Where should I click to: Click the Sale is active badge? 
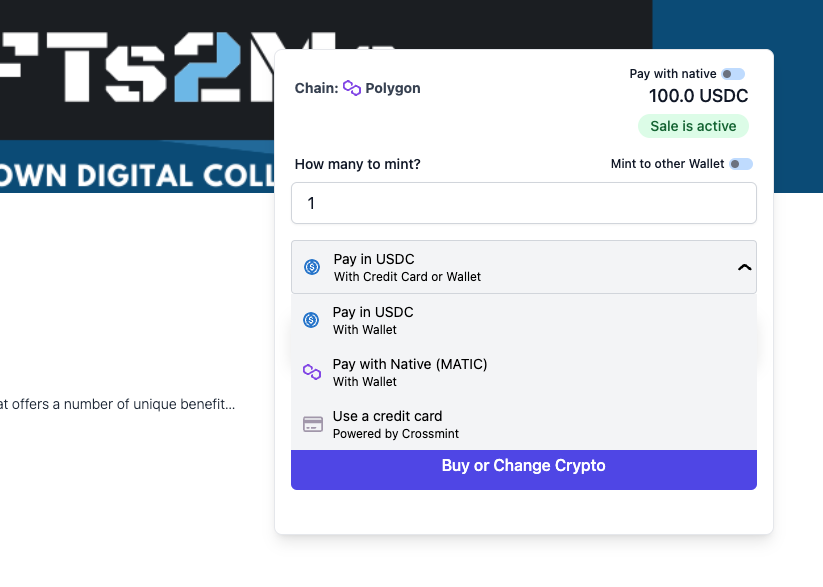(x=693, y=126)
